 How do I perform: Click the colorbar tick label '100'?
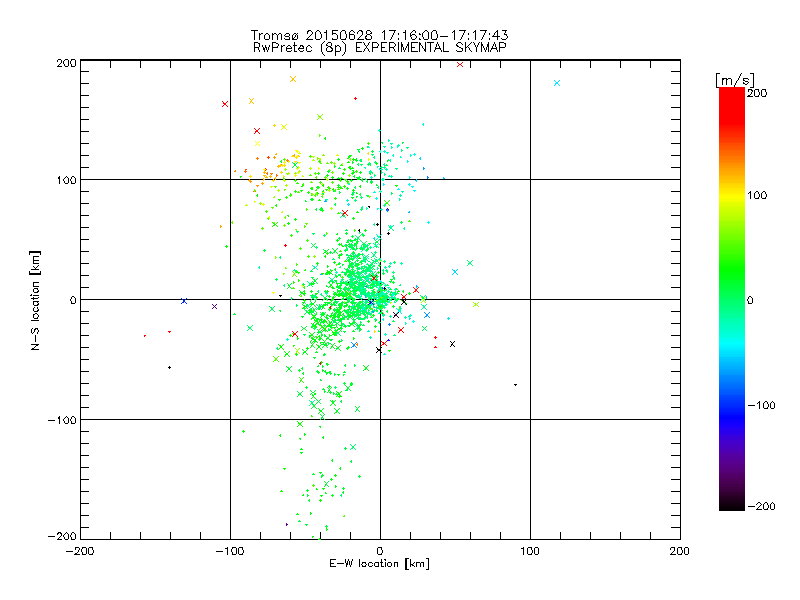pos(757,195)
